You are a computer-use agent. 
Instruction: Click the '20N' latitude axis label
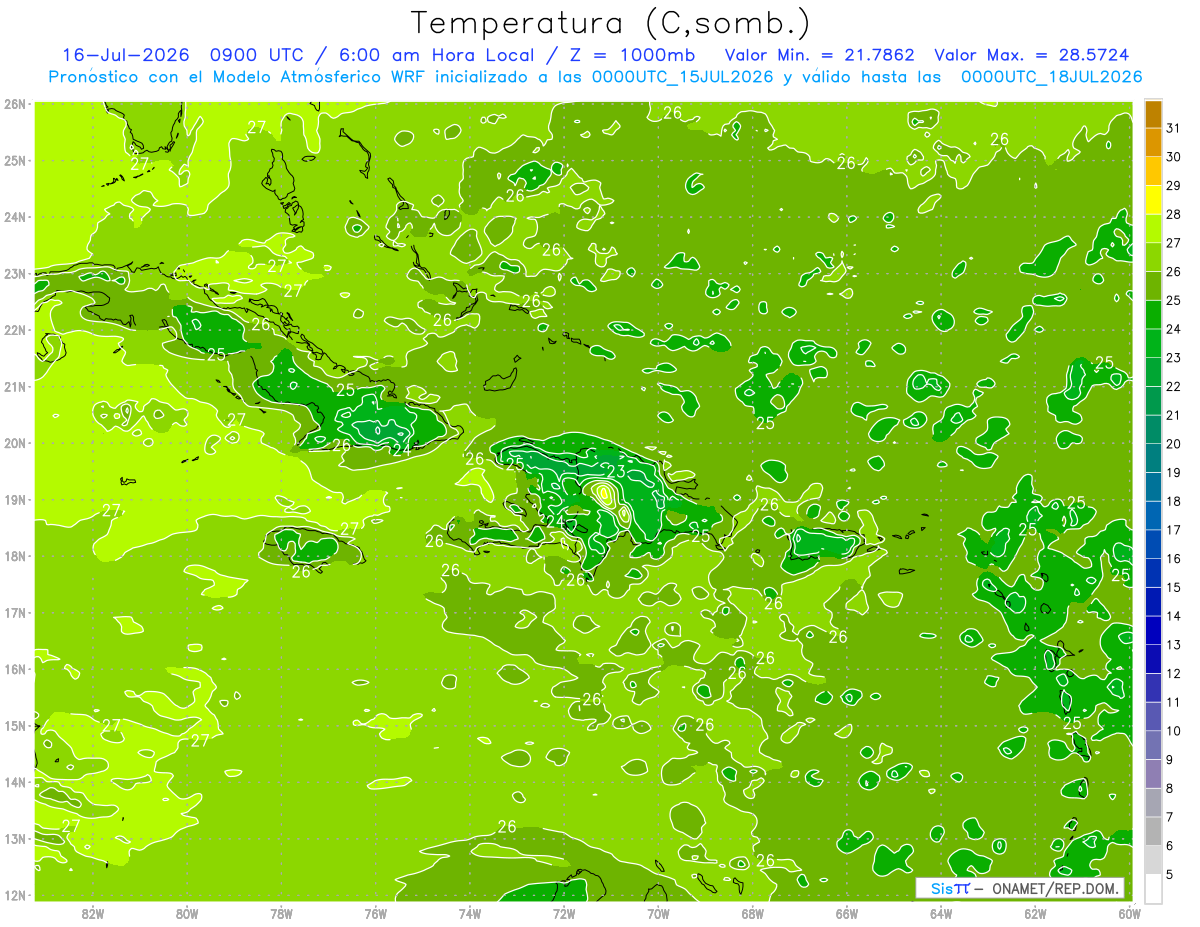(x=14, y=443)
